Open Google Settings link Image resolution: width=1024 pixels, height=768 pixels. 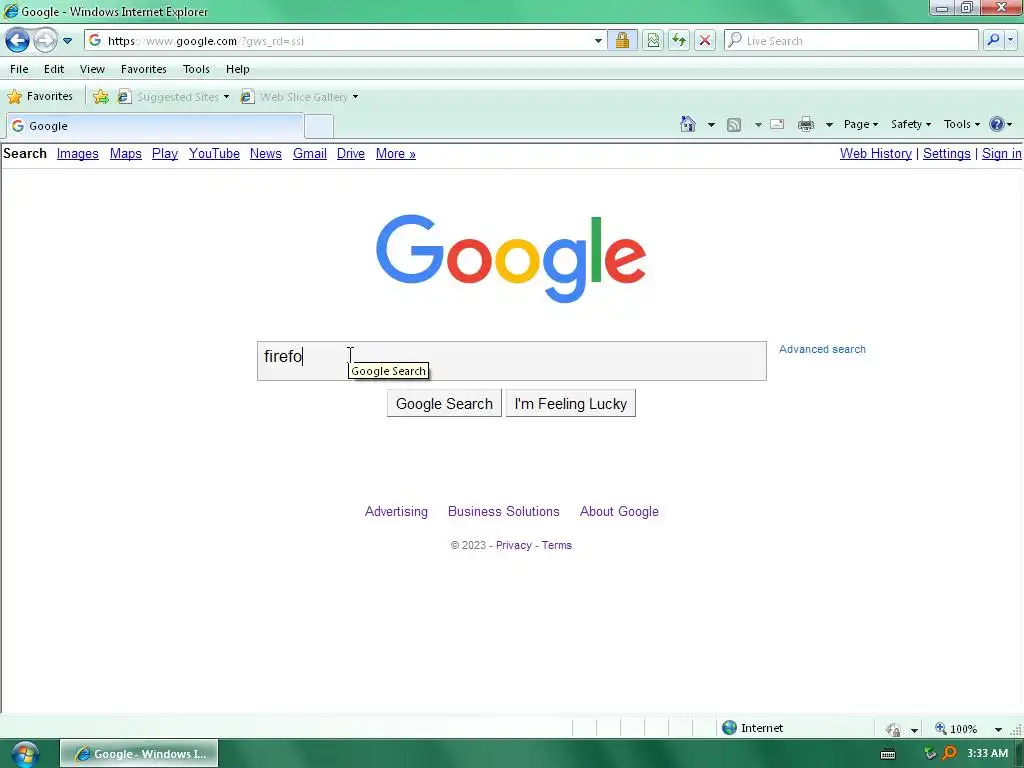click(947, 153)
